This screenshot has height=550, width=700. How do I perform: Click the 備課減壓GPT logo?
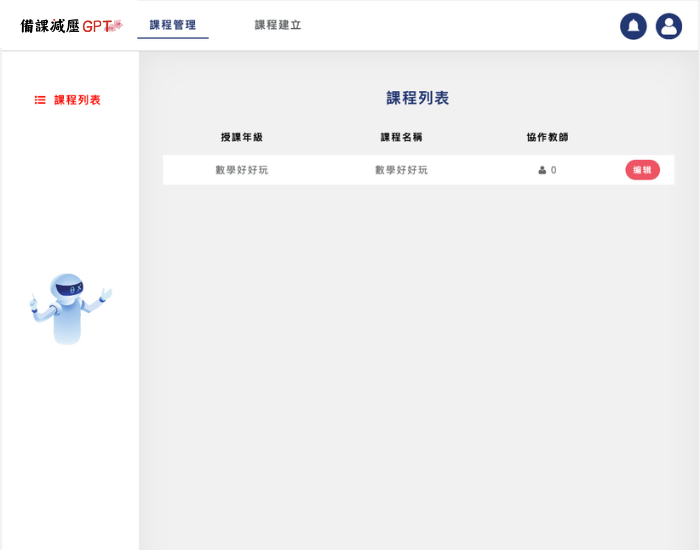70,26
